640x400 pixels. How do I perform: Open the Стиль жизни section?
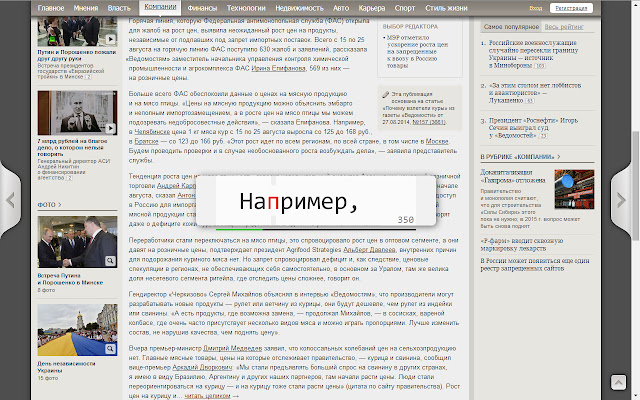pos(446,8)
